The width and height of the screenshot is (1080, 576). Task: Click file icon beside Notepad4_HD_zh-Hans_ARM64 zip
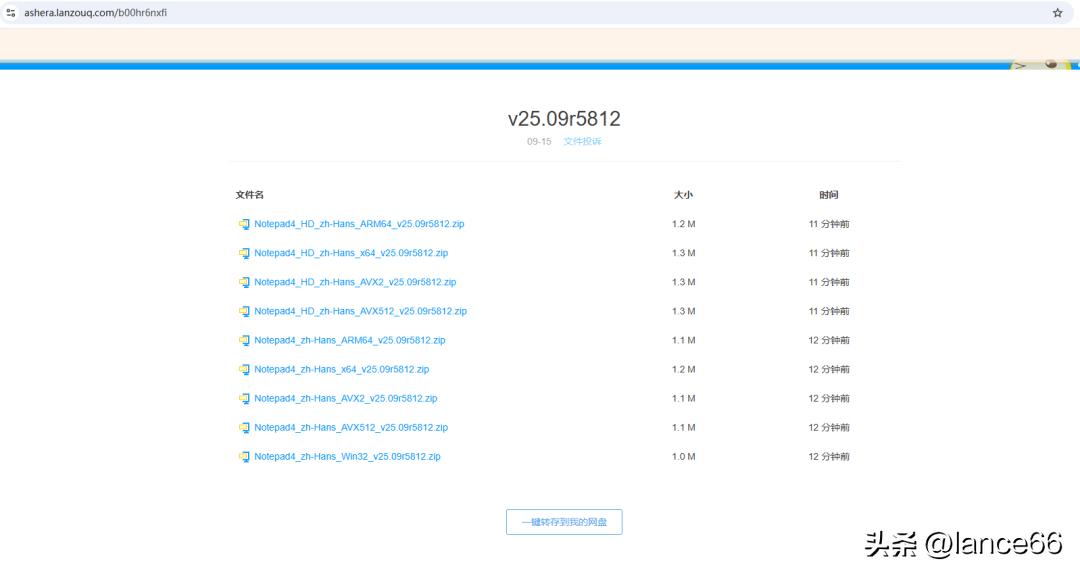pos(244,224)
